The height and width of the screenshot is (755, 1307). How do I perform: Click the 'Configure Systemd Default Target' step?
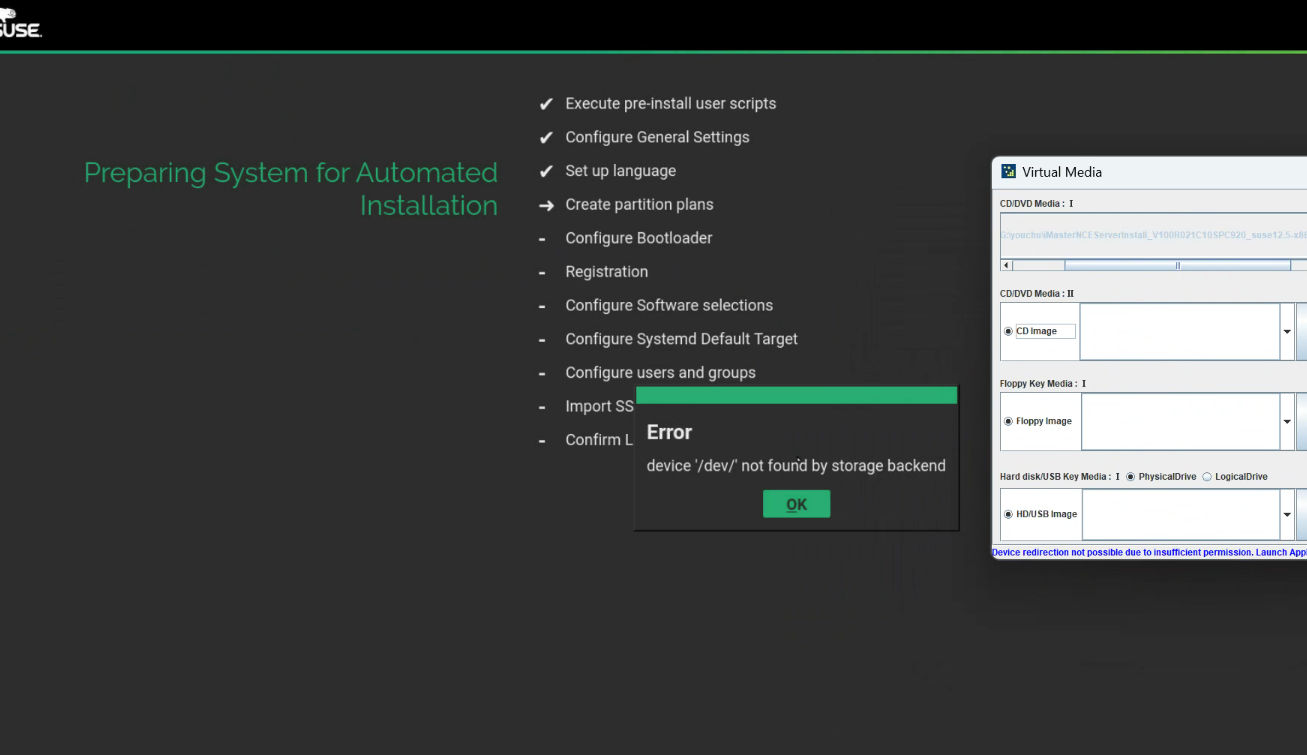tap(682, 339)
